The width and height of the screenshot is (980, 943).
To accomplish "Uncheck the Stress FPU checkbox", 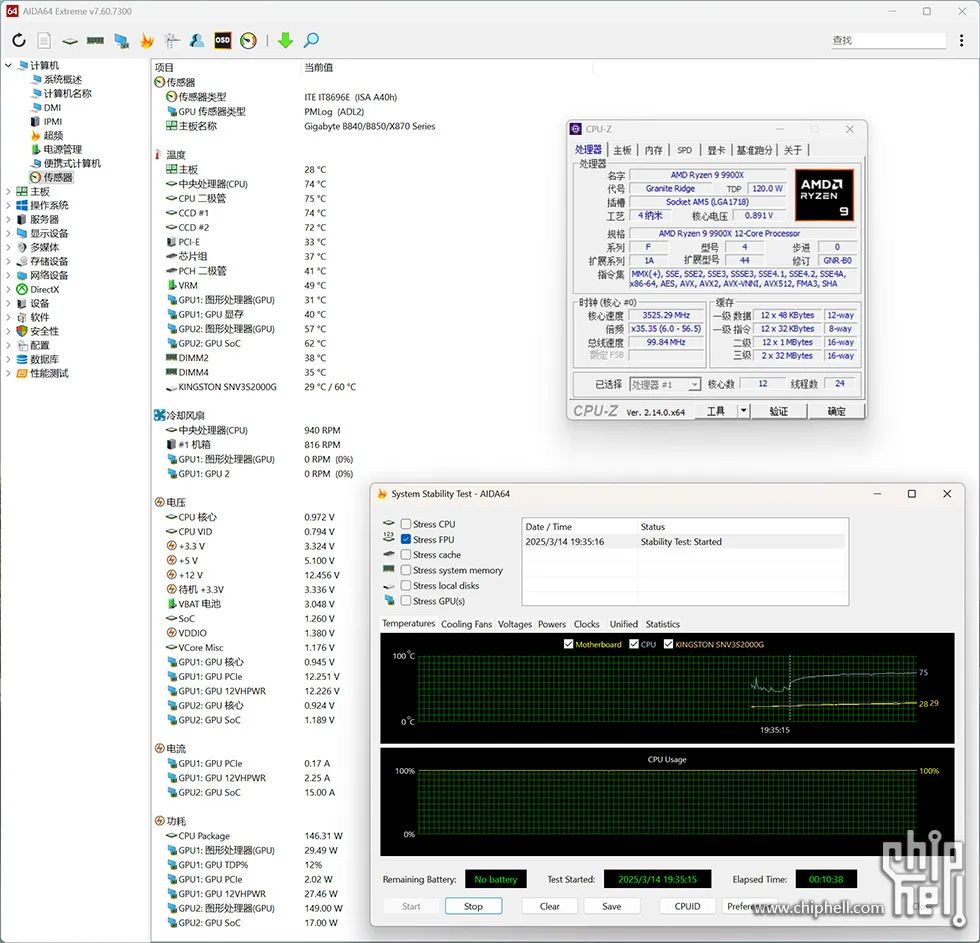I will pos(406,539).
